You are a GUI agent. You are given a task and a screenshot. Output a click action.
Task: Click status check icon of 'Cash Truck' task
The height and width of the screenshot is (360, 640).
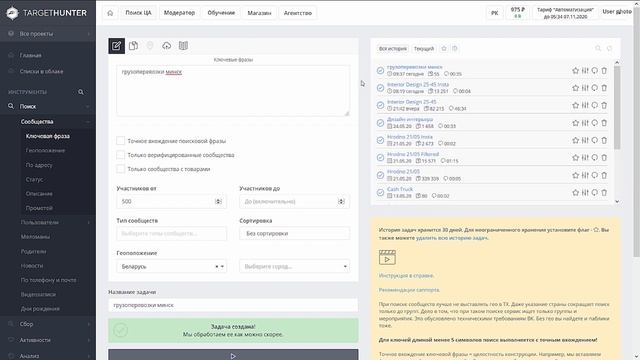[x=380, y=193]
